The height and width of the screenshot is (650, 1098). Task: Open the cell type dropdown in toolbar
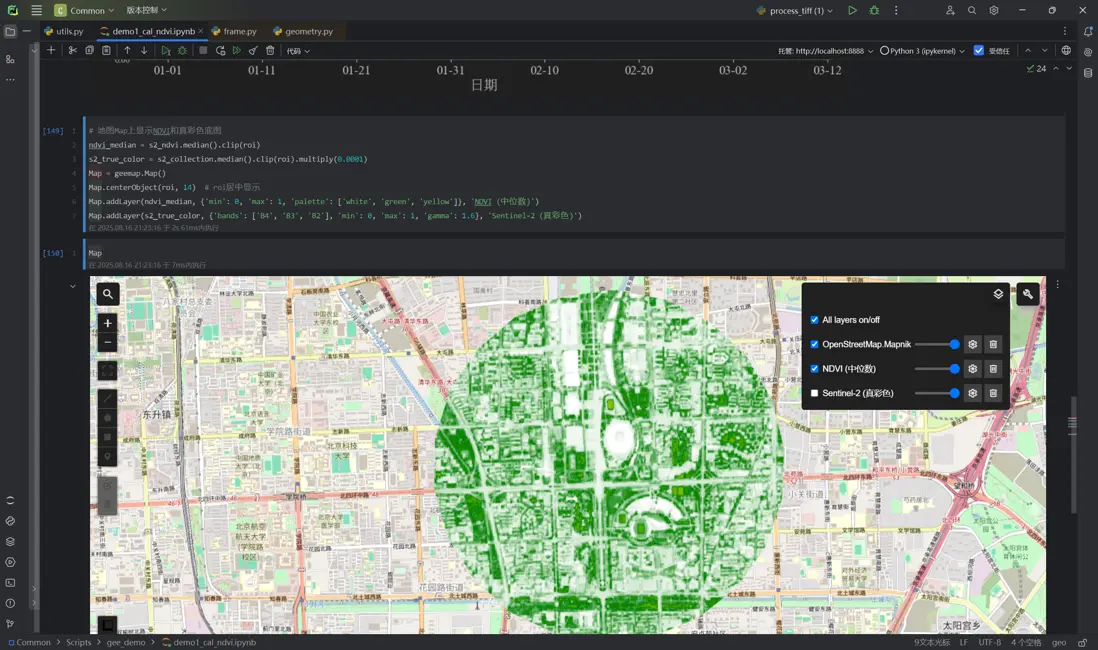298,50
